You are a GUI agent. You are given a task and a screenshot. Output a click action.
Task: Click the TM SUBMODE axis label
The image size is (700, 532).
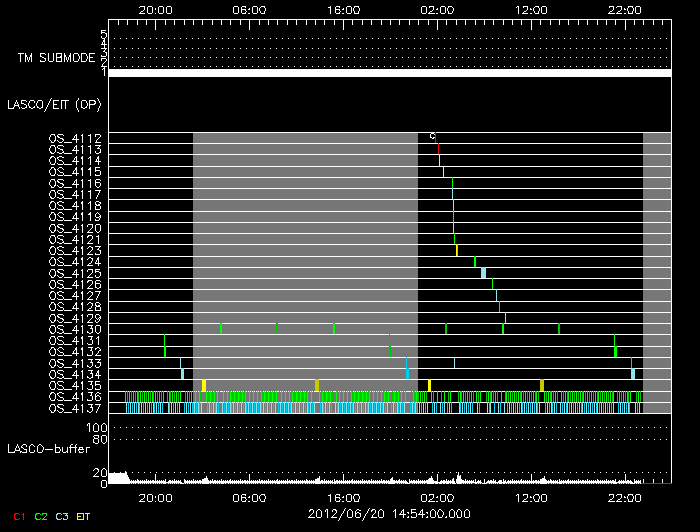tap(56, 57)
